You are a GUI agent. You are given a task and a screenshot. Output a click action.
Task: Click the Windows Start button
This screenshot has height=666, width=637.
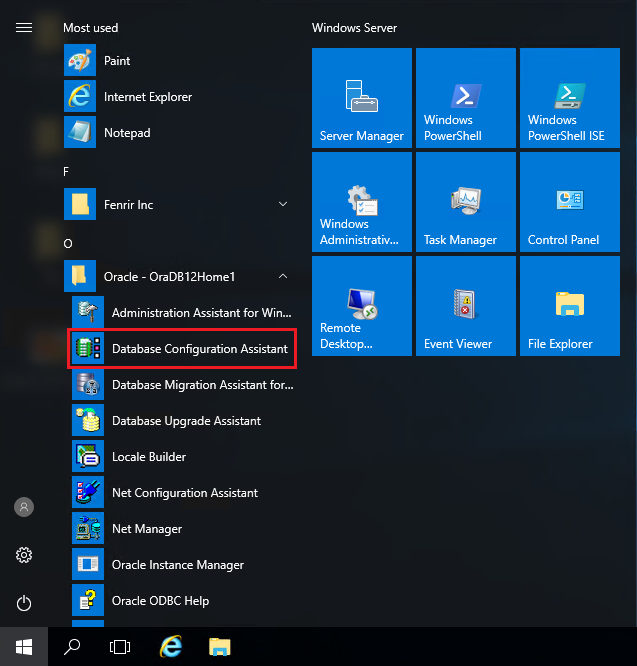pos(24,647)
